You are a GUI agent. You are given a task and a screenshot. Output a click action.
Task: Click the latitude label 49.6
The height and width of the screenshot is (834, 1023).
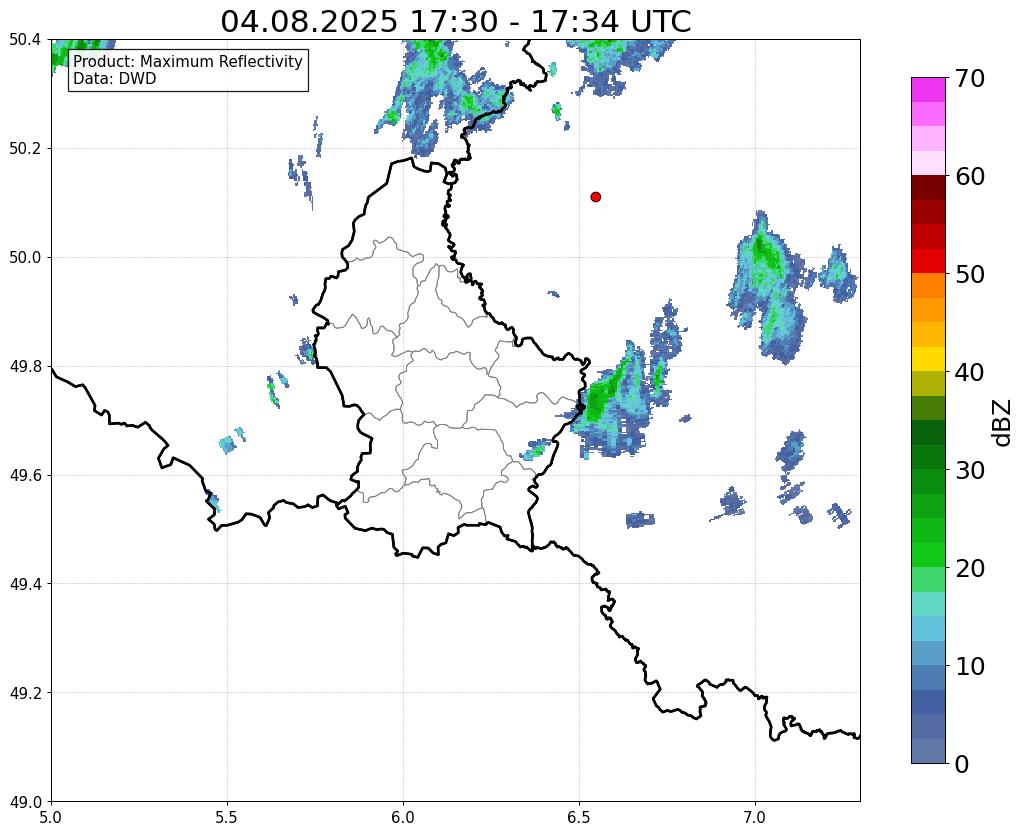25,475
